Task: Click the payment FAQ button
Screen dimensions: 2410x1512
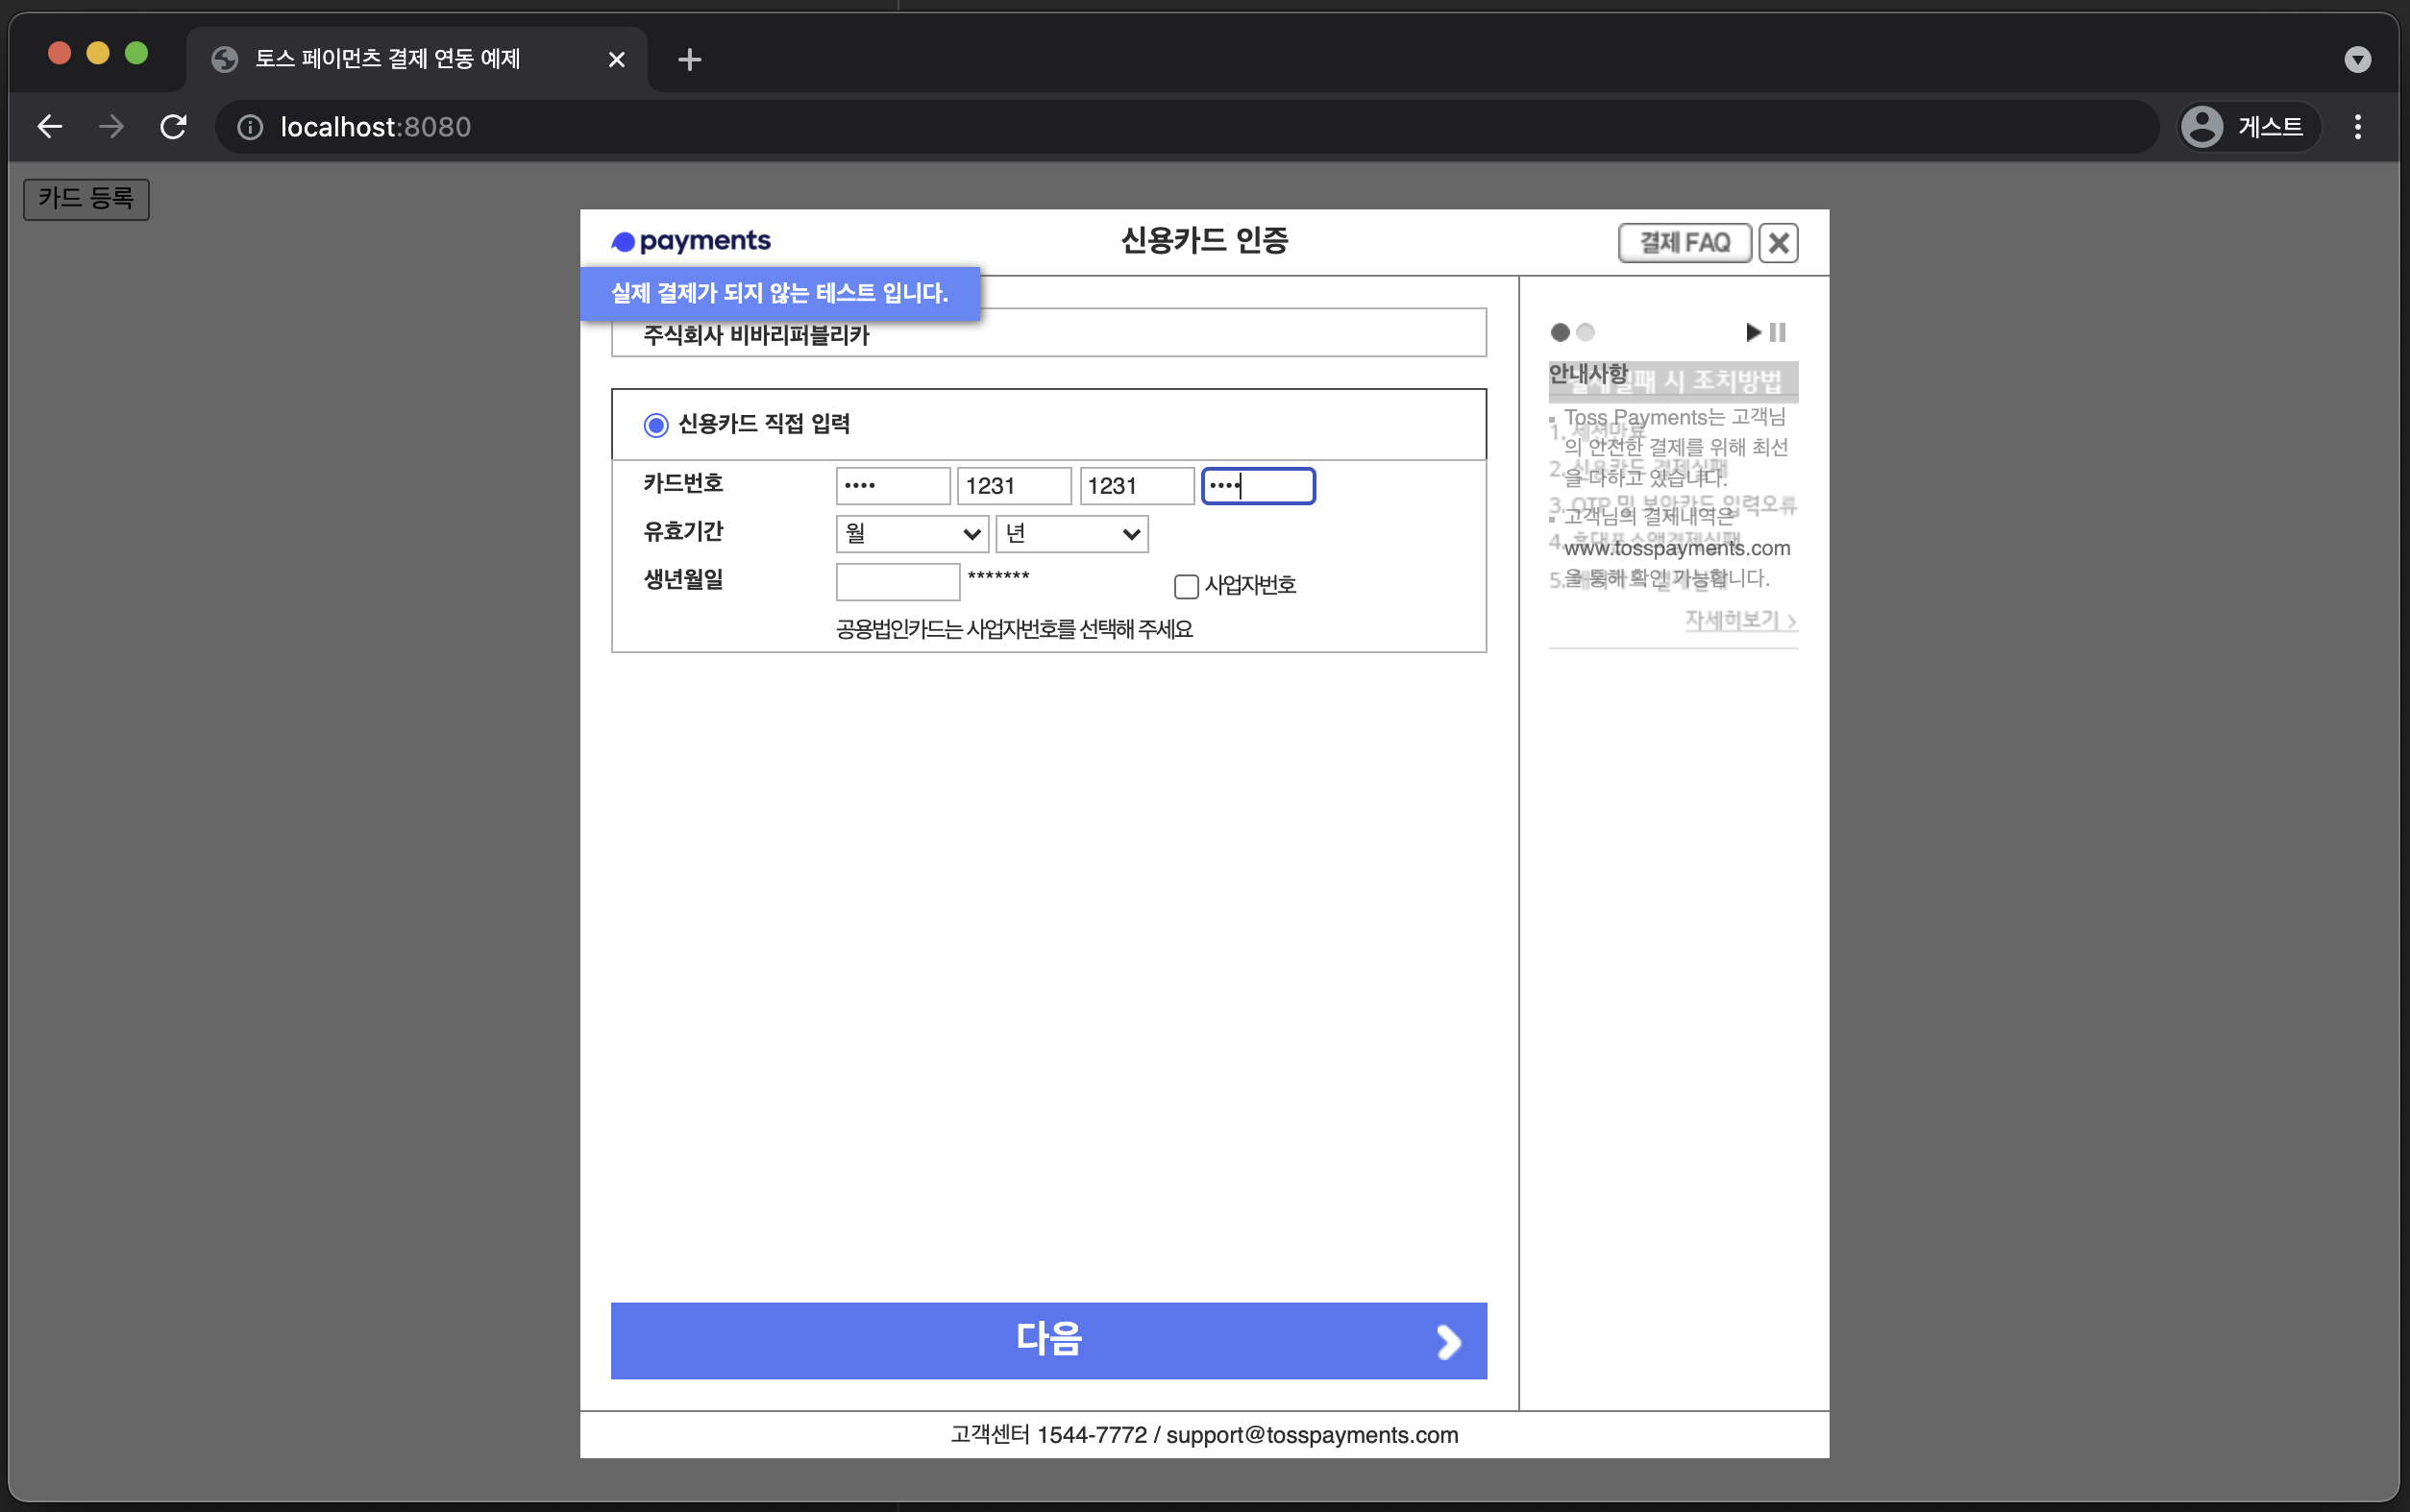Action: point(1684,243)
